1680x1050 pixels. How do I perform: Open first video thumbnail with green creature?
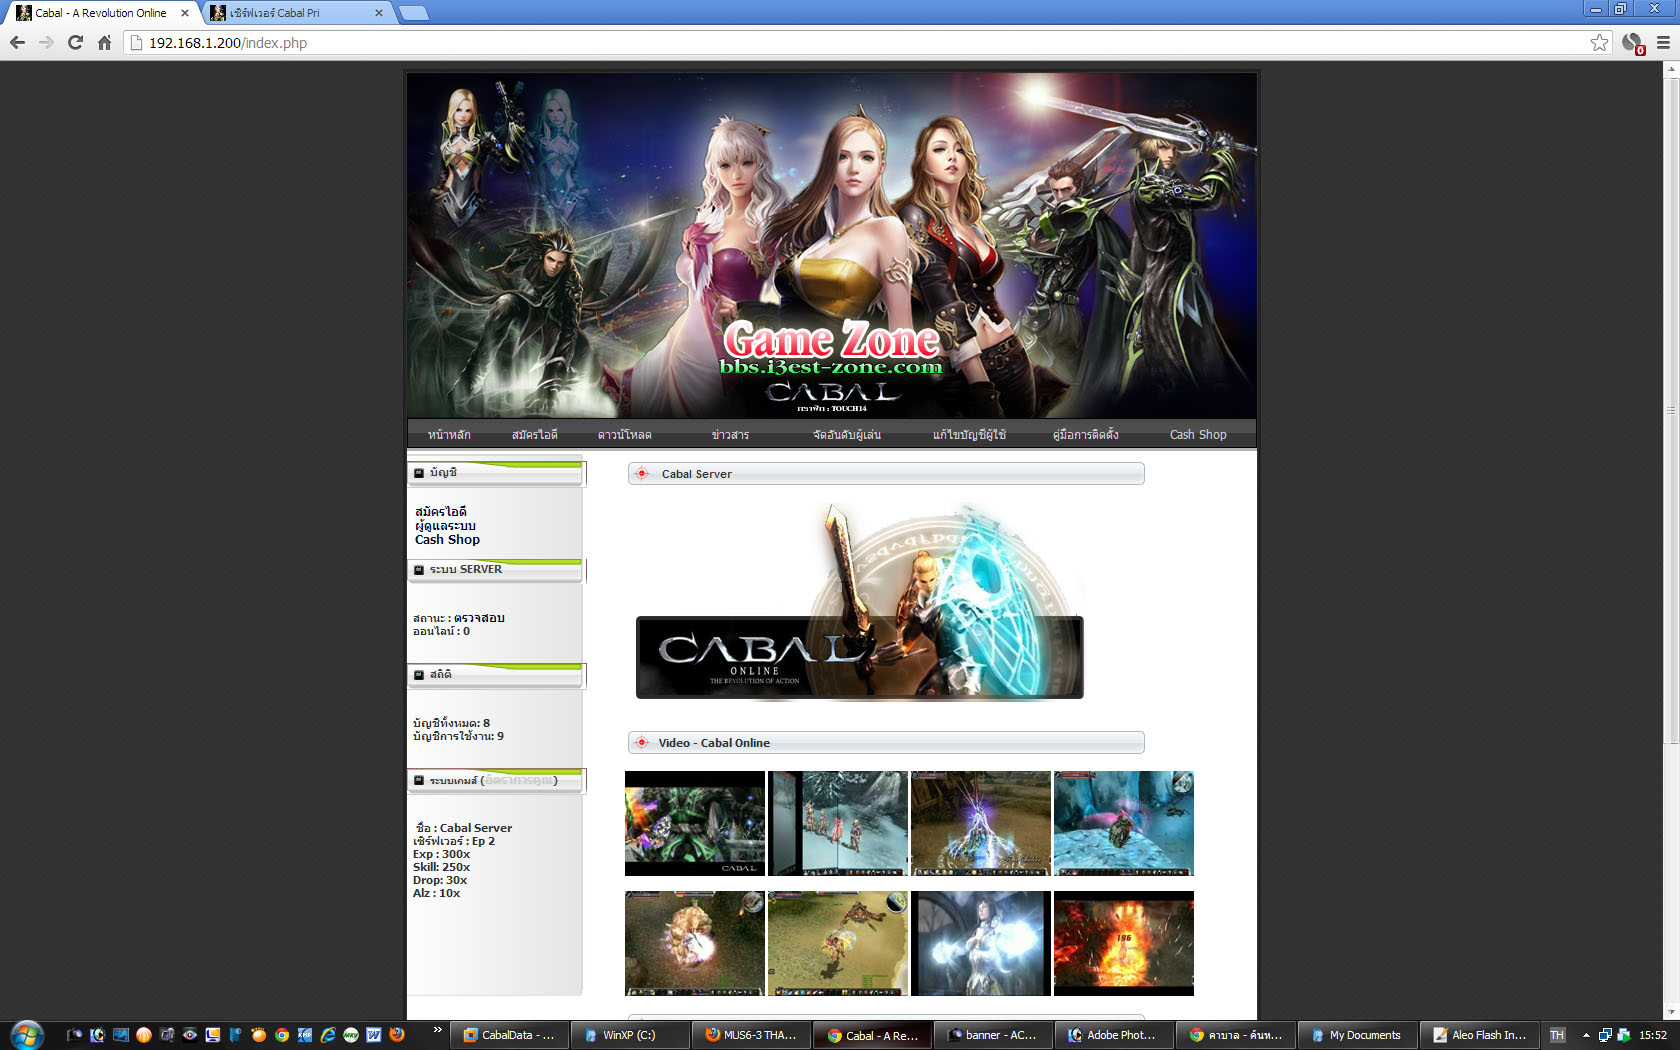[x=695, y=824]
